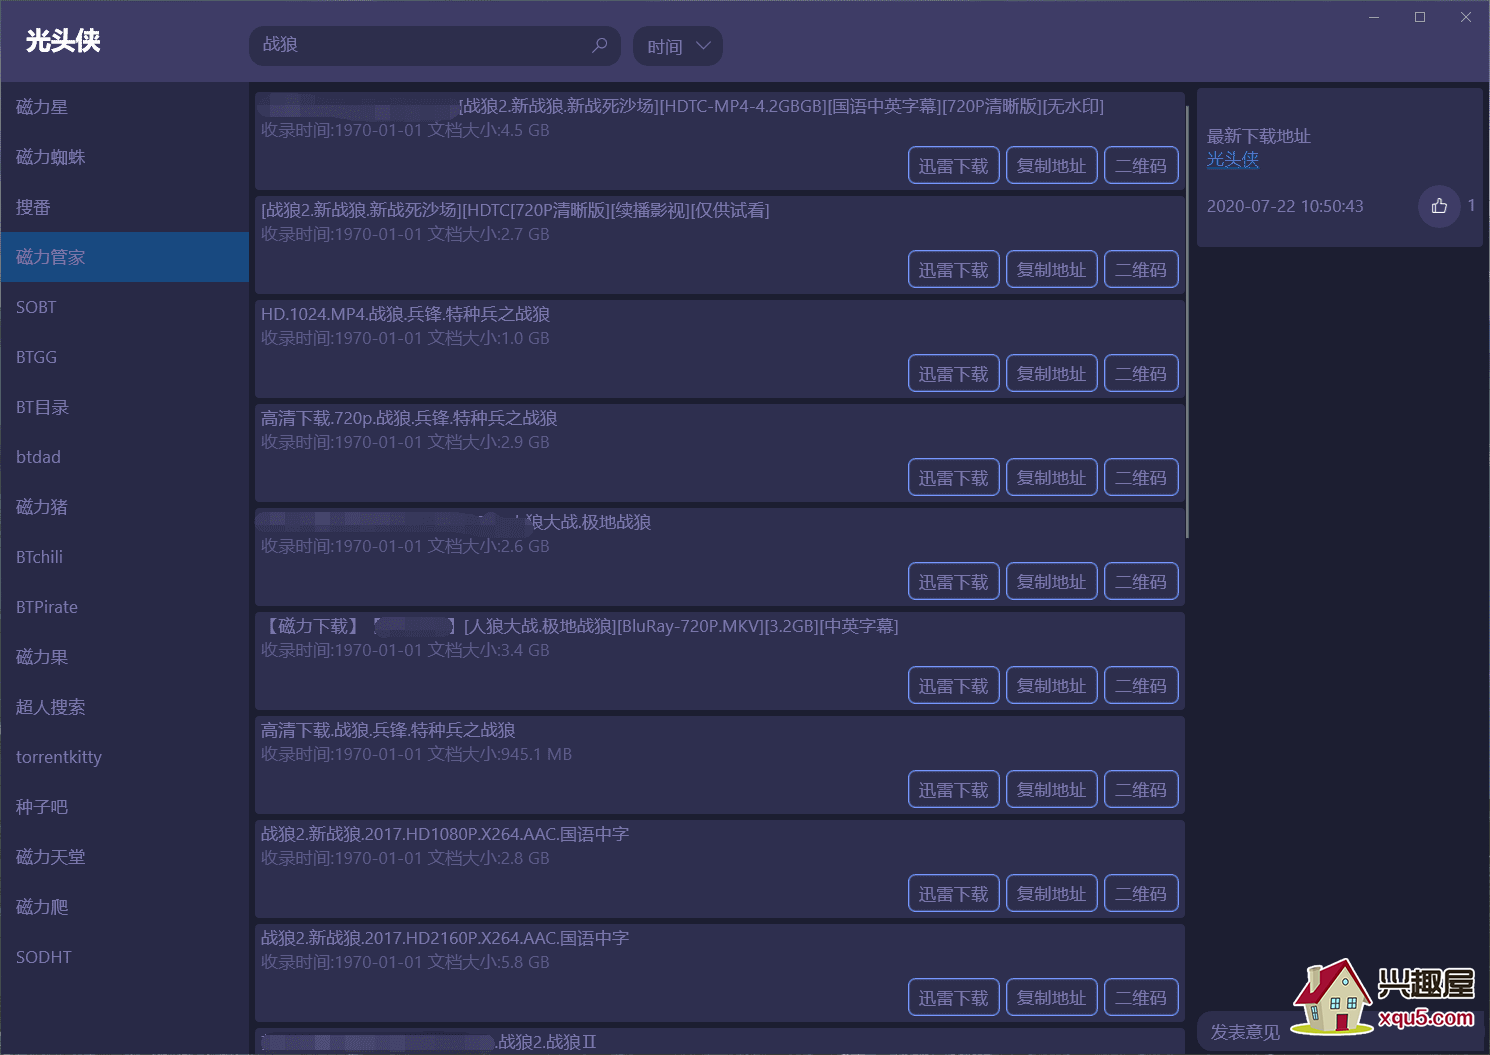Select 磁力蜘蛛 source in sidebar
Image resolution: width=1490 pixels, height=1055 pixels.
(x=125, y=157)
